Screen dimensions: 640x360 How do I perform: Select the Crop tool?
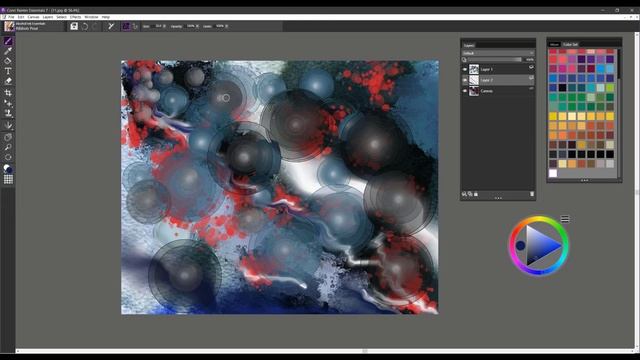coord(8,93)
